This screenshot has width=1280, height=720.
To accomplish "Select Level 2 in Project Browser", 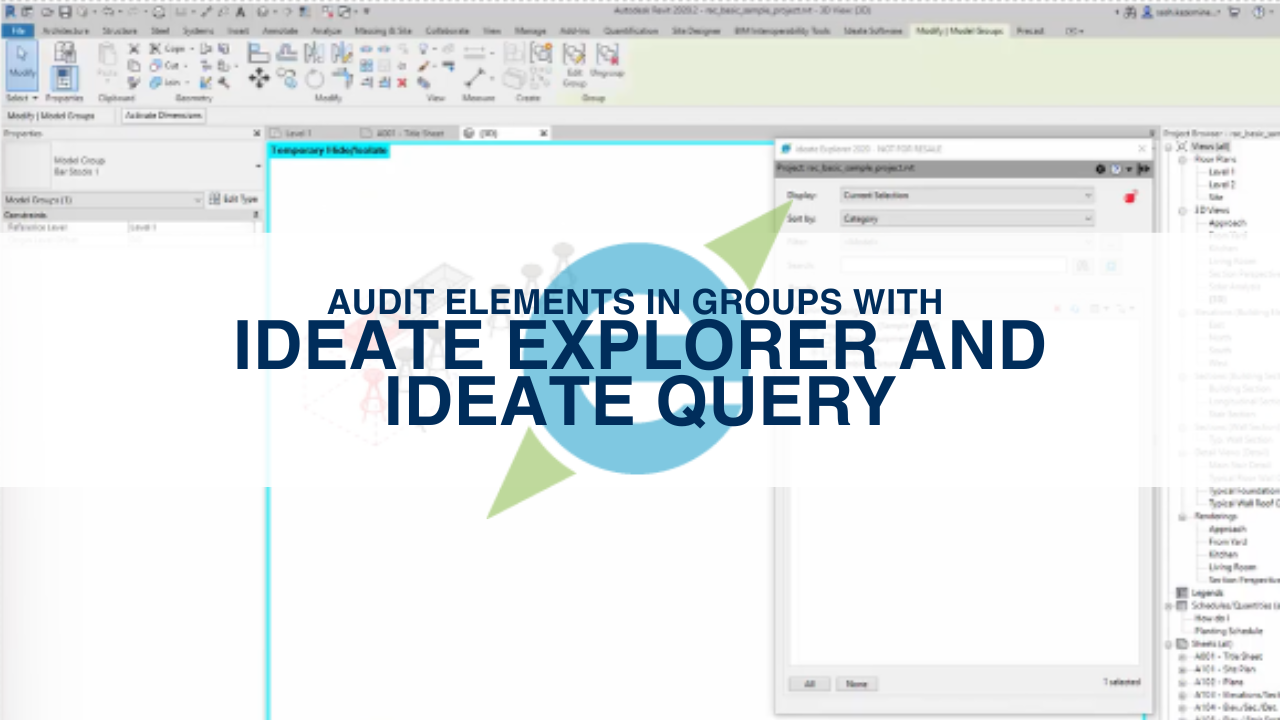I will (x=1221, y=185).
